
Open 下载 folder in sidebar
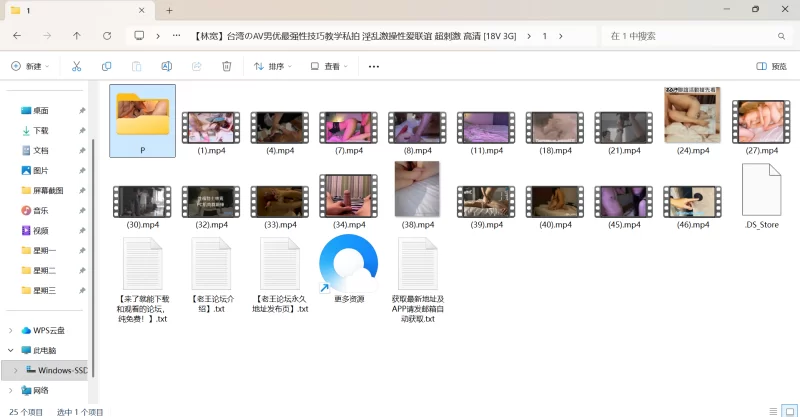point(41,130)
